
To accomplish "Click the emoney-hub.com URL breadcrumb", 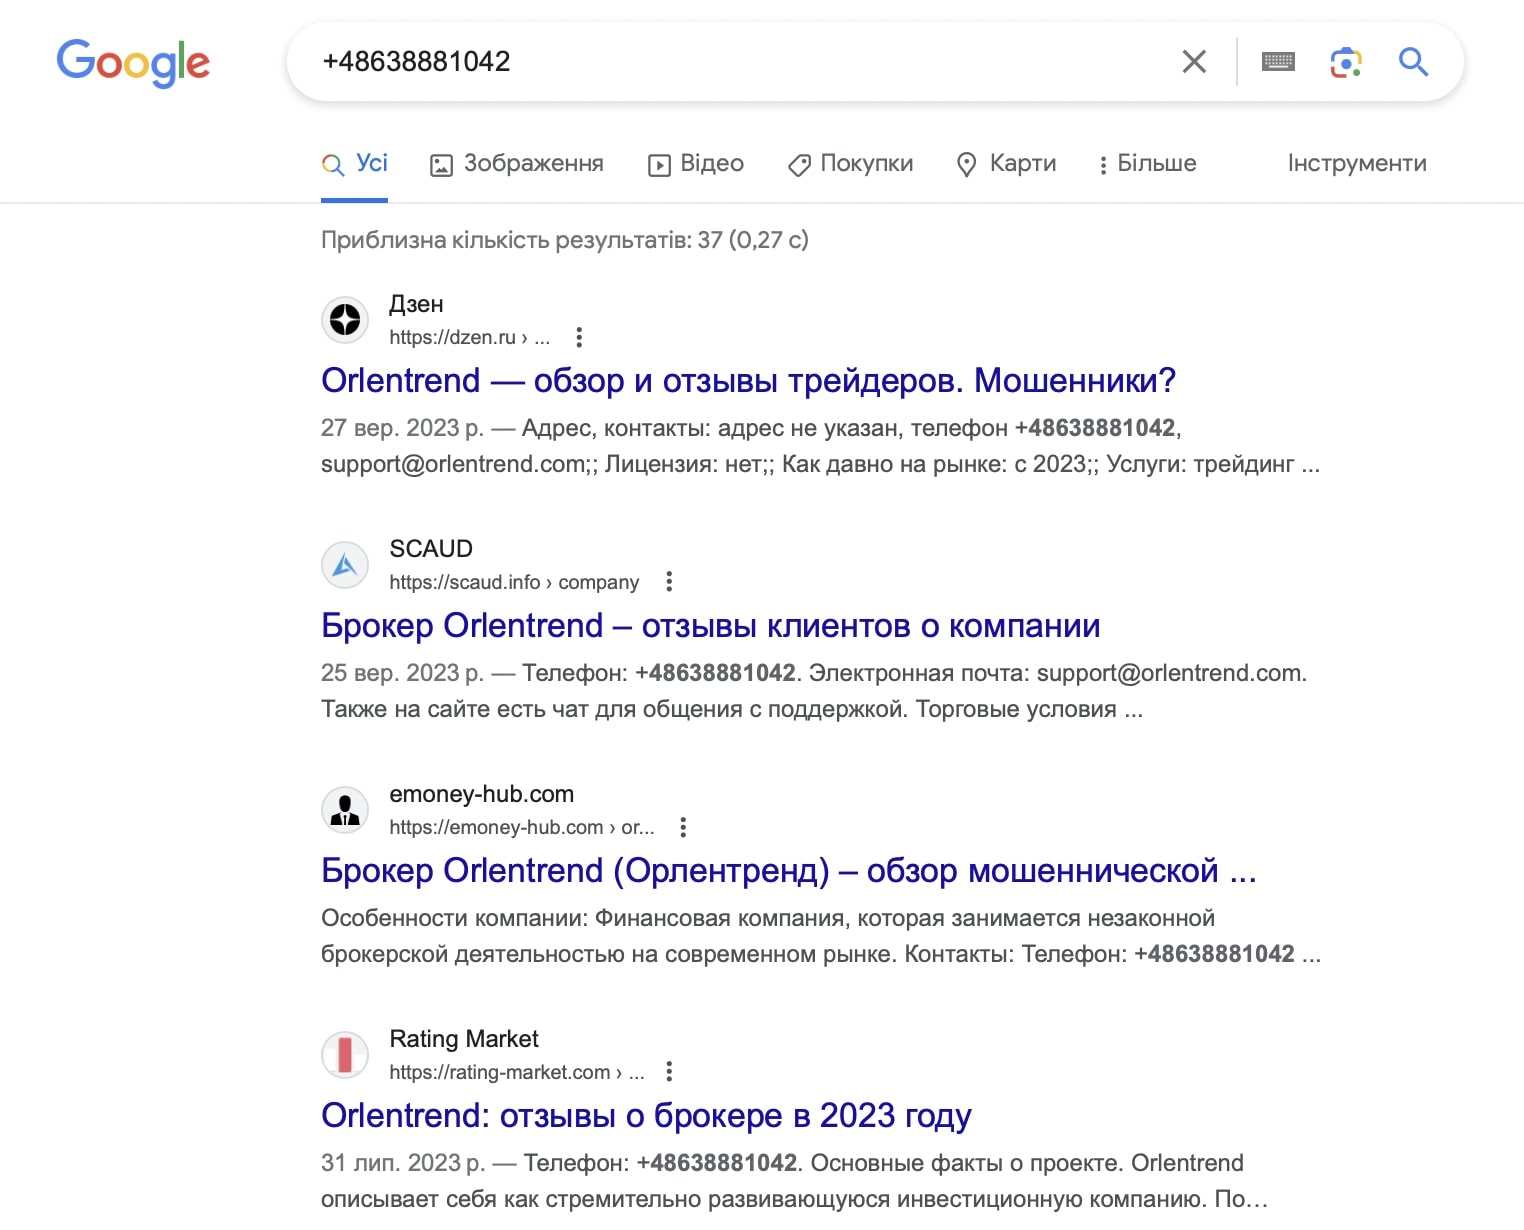I will point(522,827).
